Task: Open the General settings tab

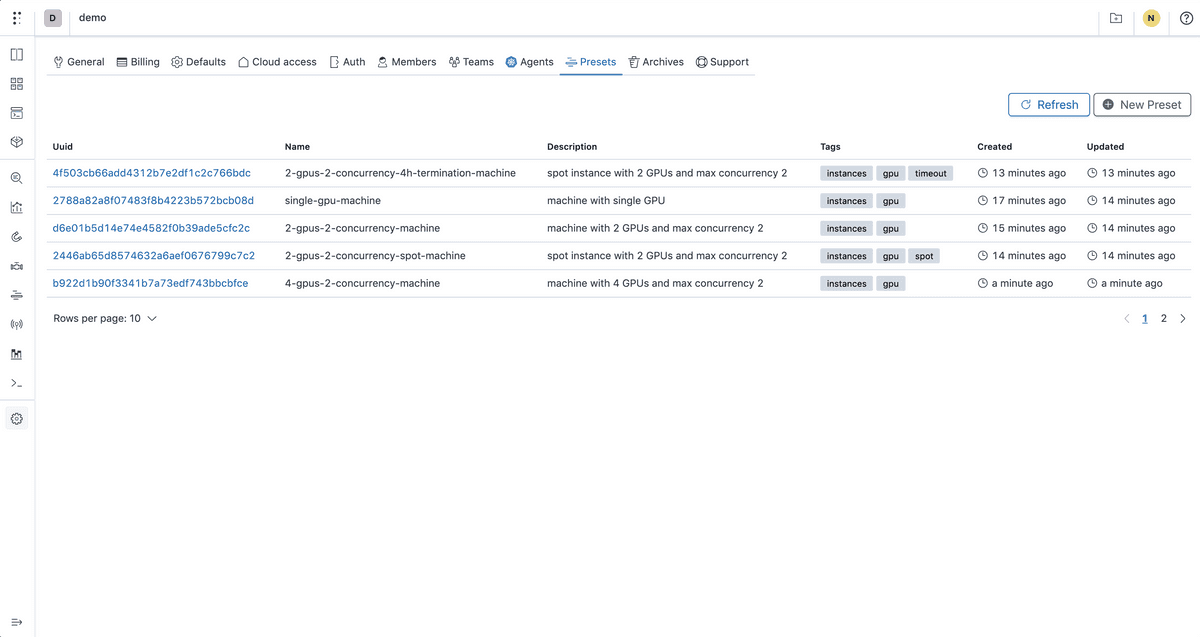Action: [x=79, y=62]
